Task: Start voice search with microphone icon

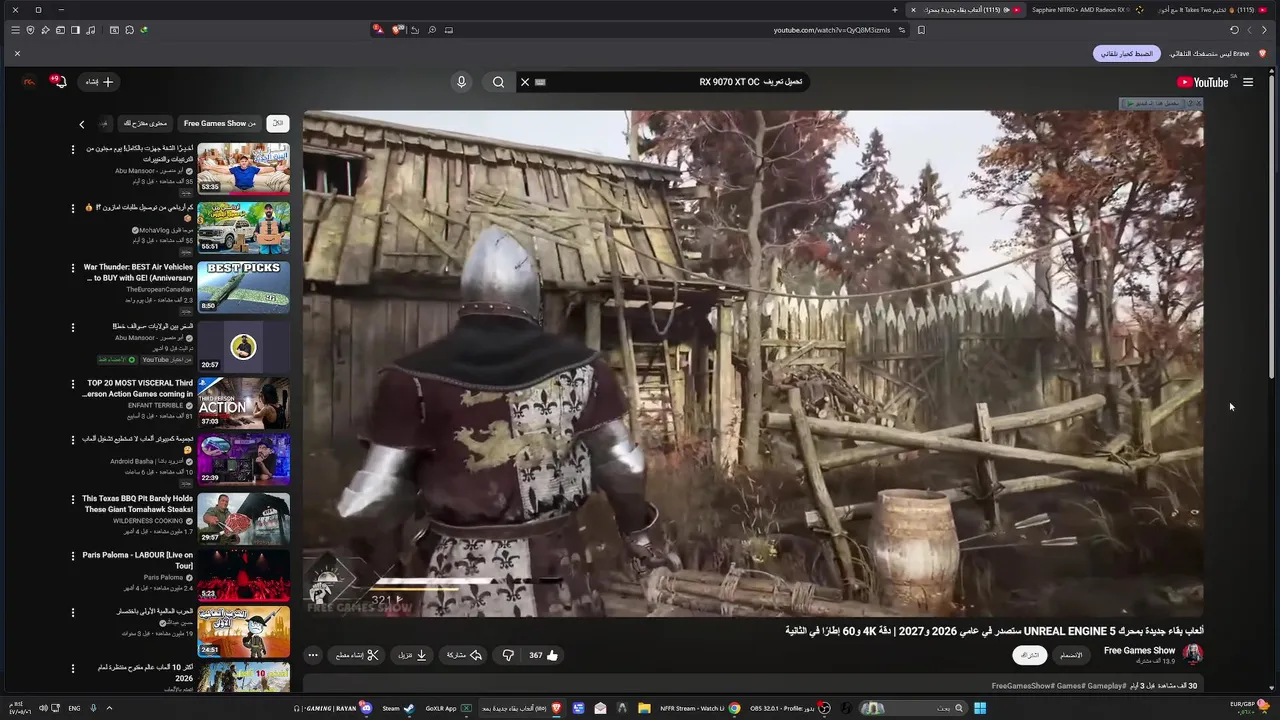Action: pos(461,82)
